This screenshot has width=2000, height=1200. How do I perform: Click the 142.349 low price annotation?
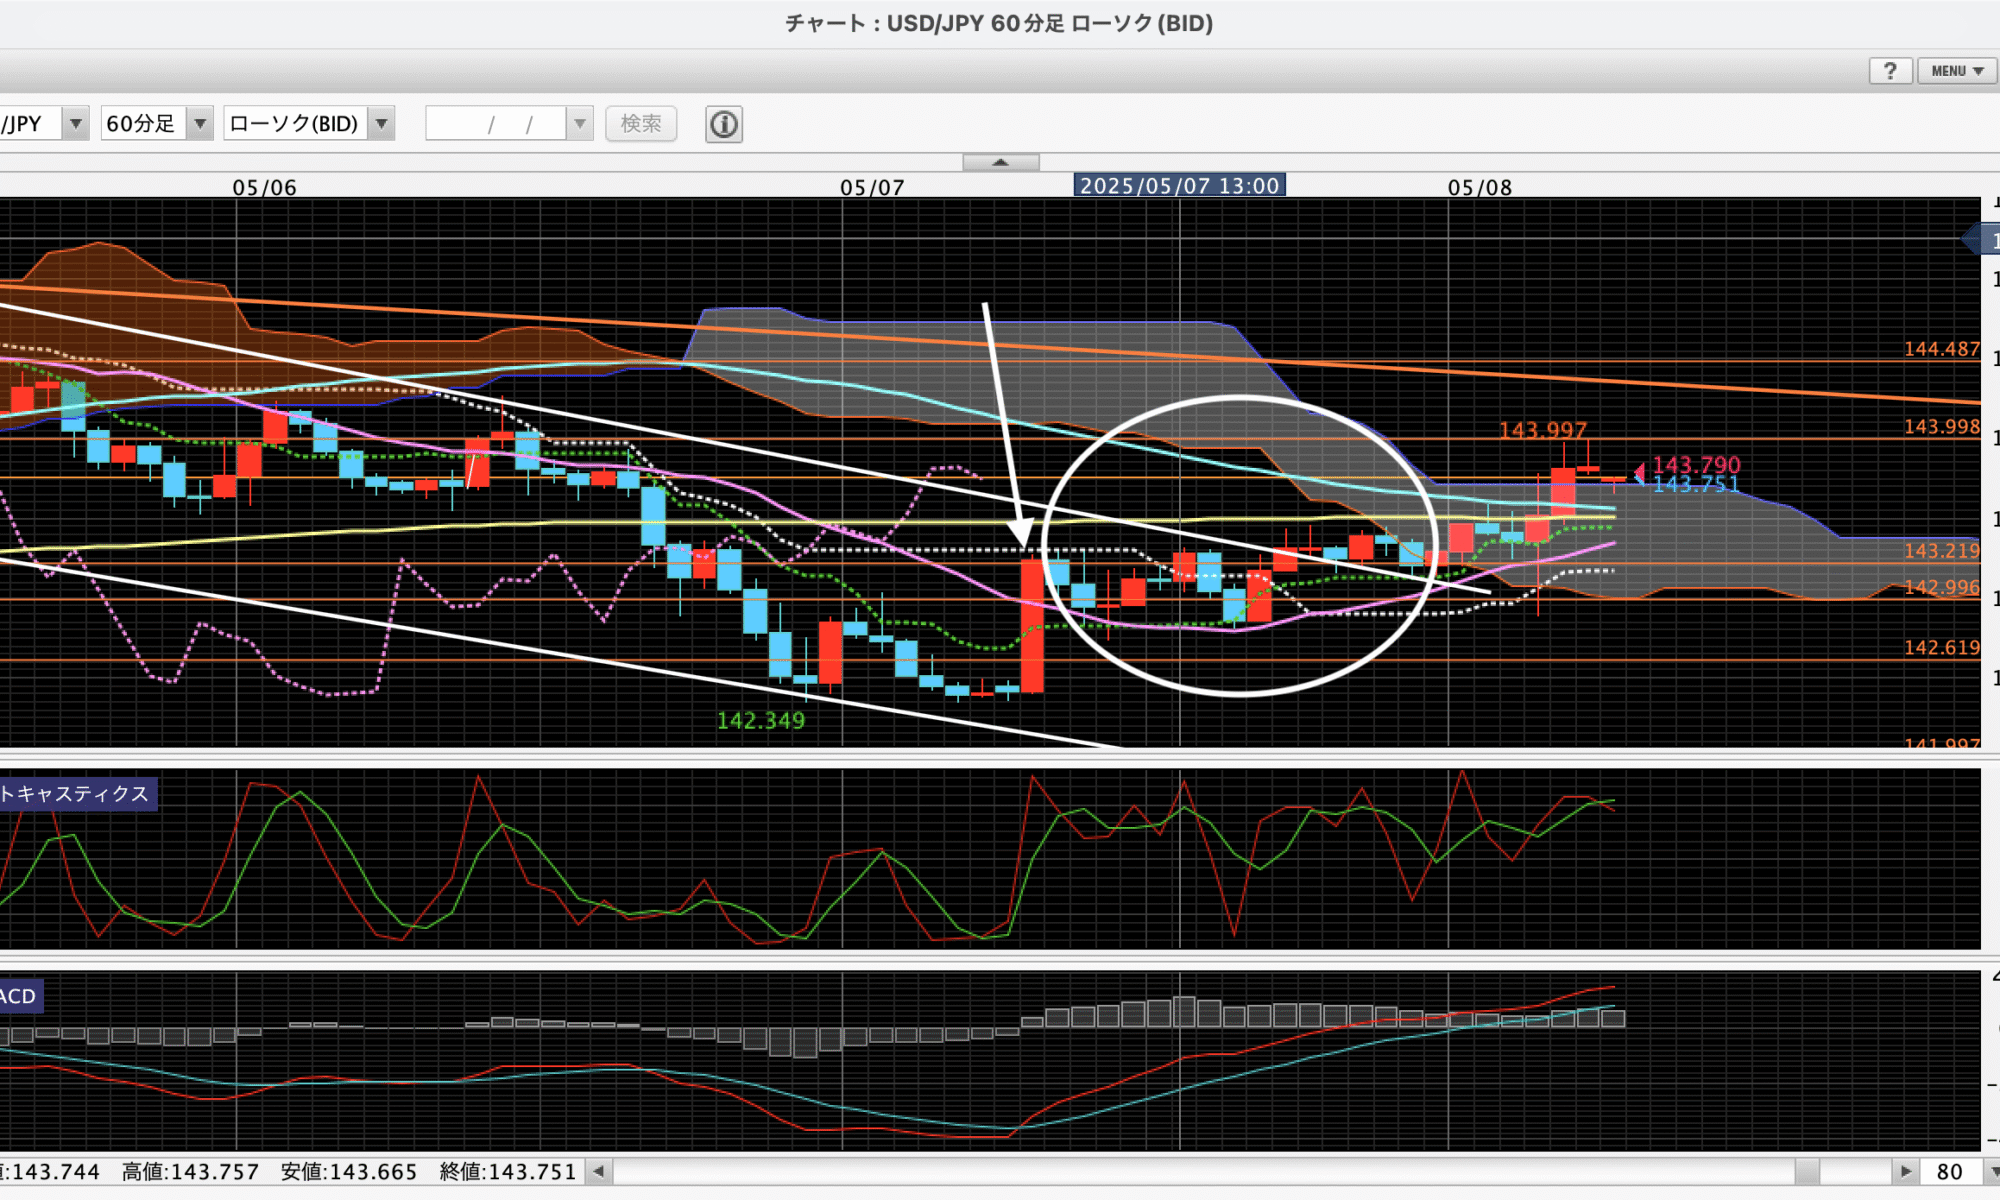(x=760, y=720)
